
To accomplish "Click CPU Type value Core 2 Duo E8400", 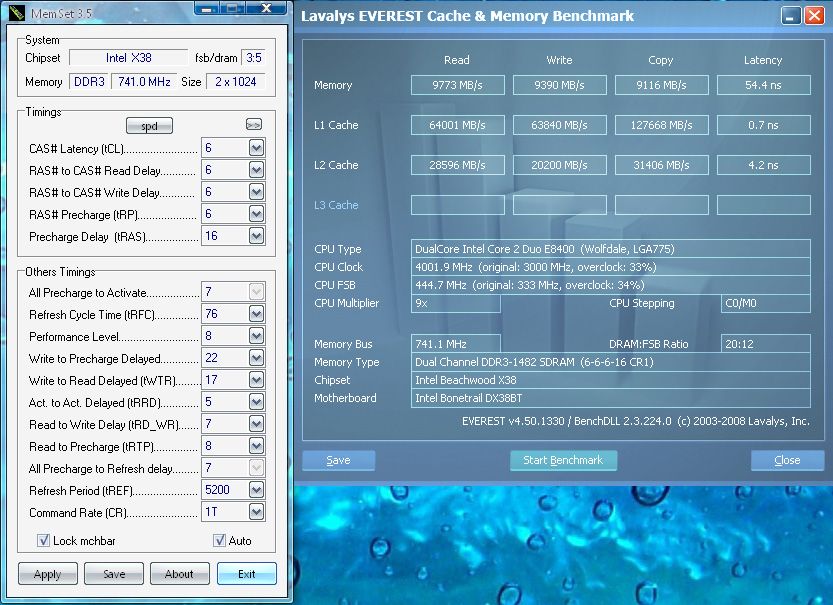I will 610,249.
